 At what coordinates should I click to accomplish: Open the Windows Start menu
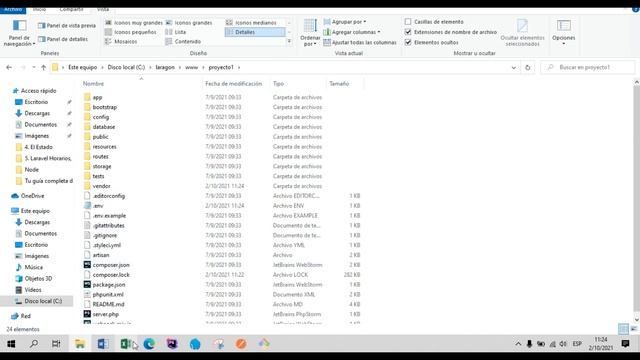11,344
